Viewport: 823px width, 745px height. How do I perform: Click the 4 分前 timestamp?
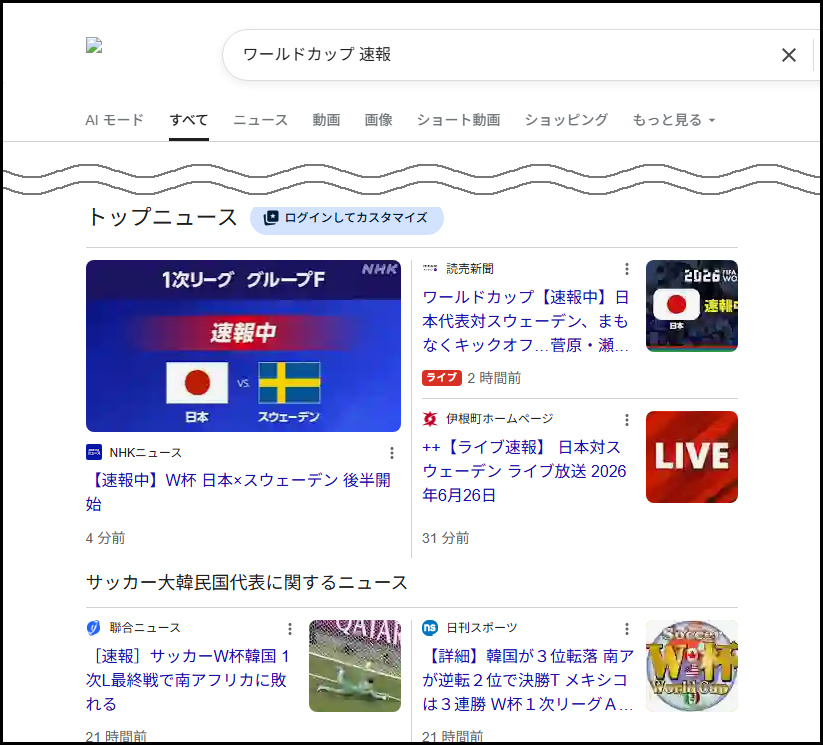pyautogui.click(x=105, y=538)
